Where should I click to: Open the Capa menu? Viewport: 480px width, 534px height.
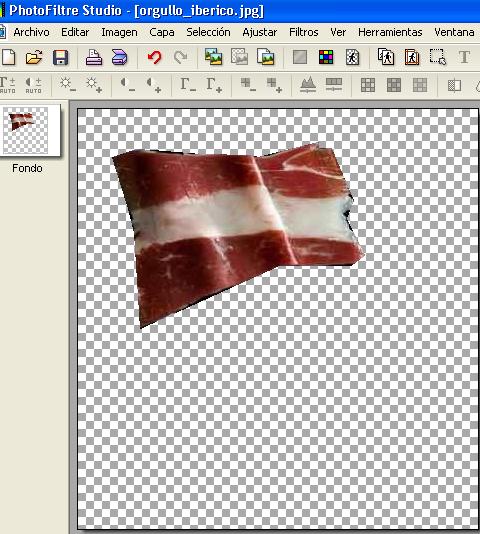(x=162, y=32)
